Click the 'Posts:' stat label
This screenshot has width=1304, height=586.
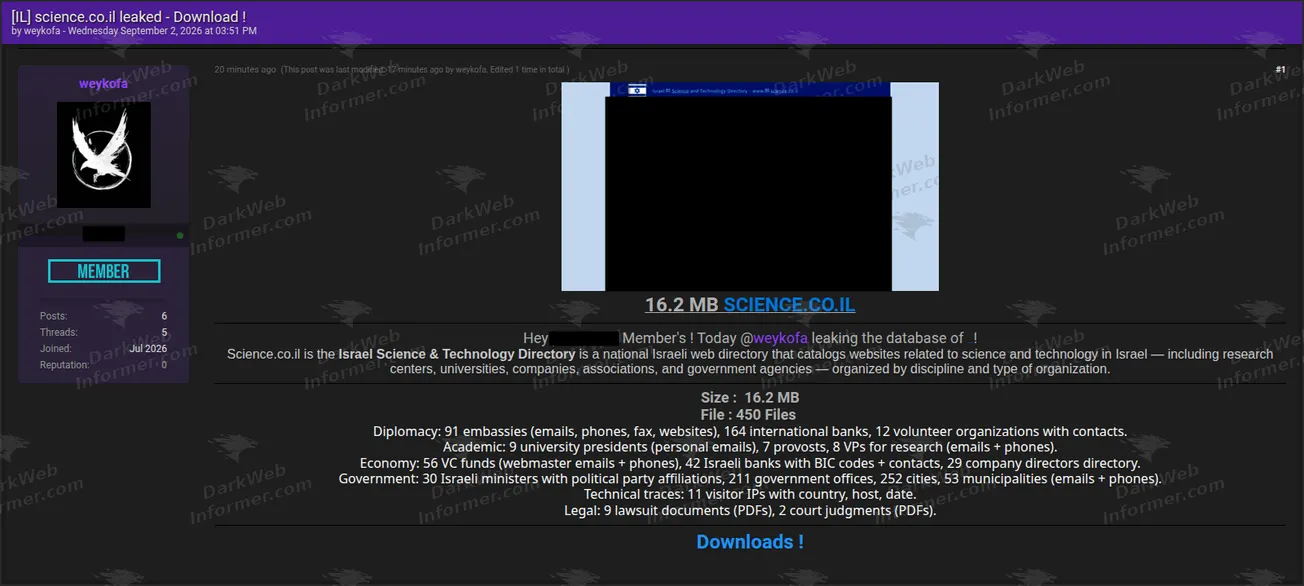click(54, 316)
